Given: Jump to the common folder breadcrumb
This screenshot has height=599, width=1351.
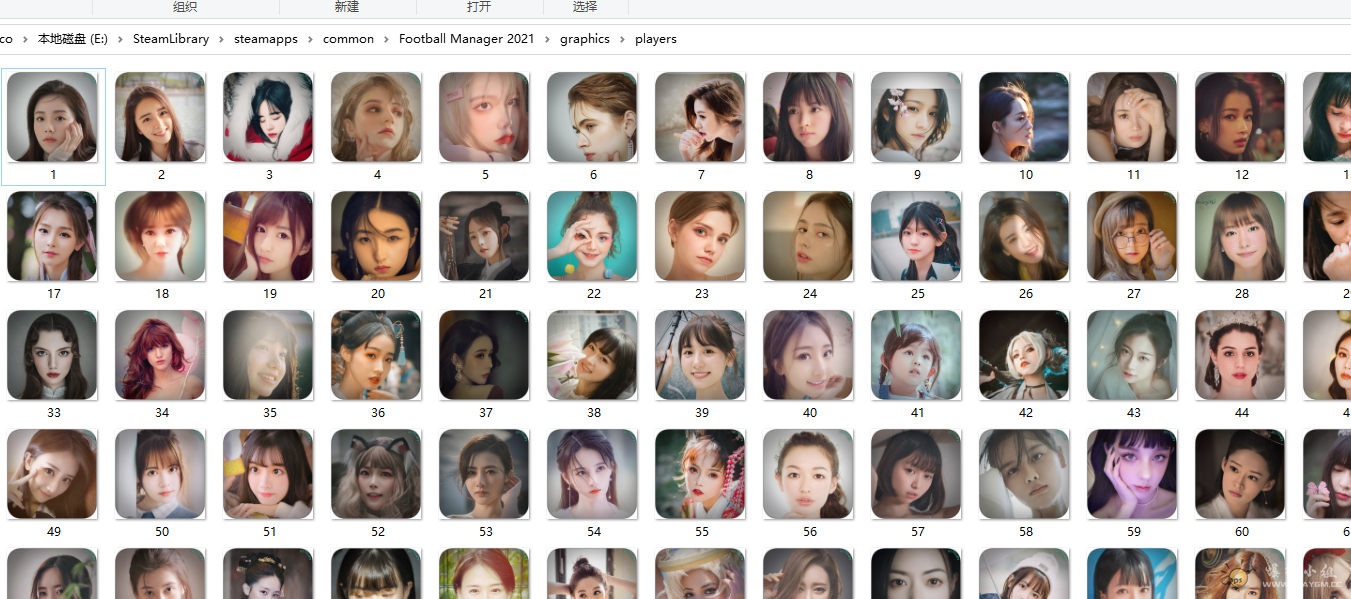Looking at the screenshot, I should coord(348,39).
